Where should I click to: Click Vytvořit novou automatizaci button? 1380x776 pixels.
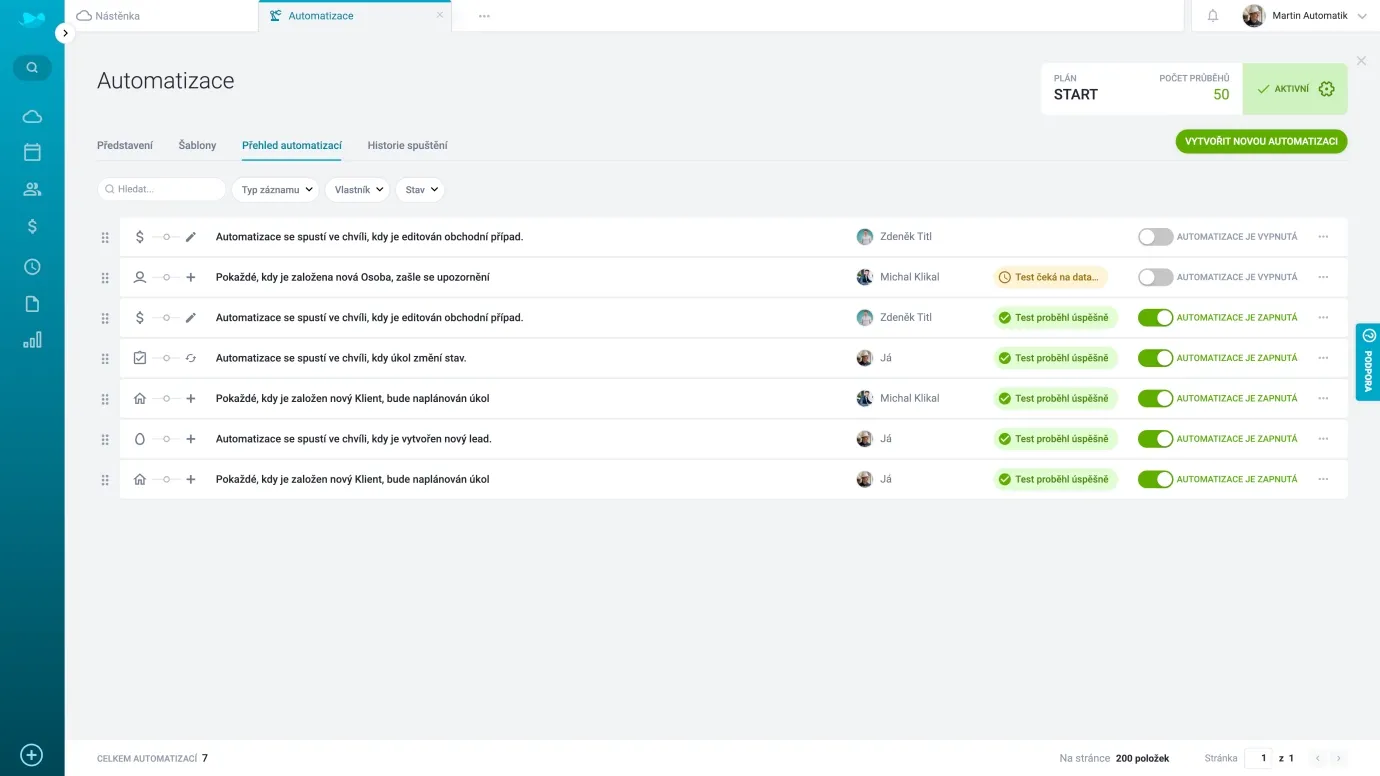[x=1261, y=142]
